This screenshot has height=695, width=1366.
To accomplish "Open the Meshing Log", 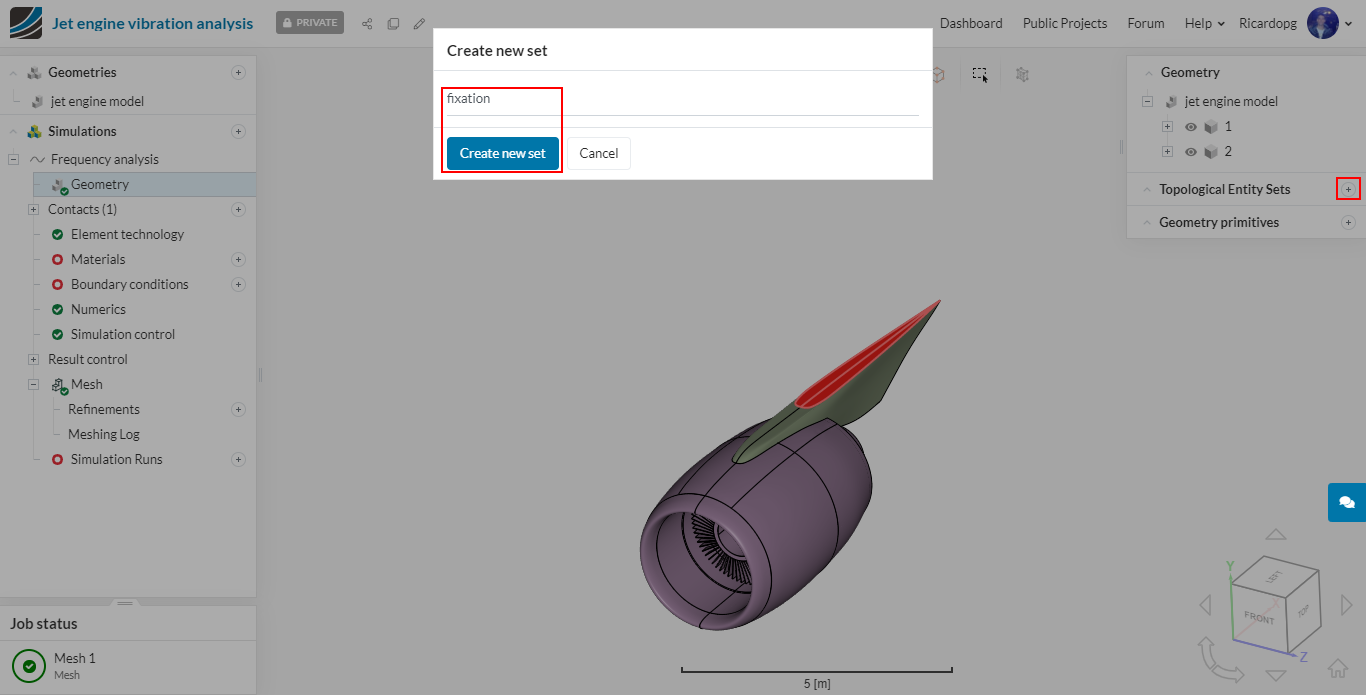I will (104, 434).
